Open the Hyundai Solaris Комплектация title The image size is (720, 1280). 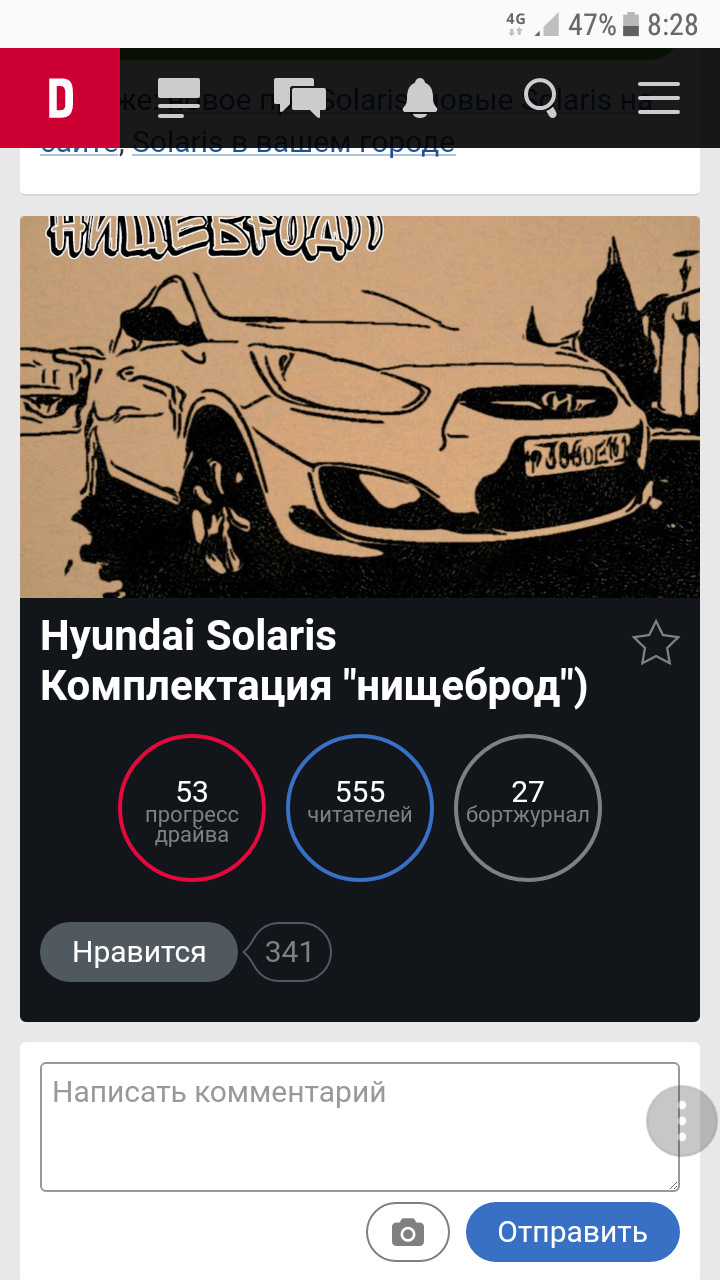point(314,661)
